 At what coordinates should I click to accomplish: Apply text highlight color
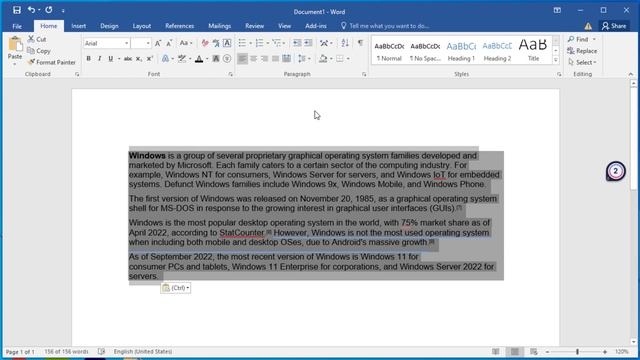point(182,59)
